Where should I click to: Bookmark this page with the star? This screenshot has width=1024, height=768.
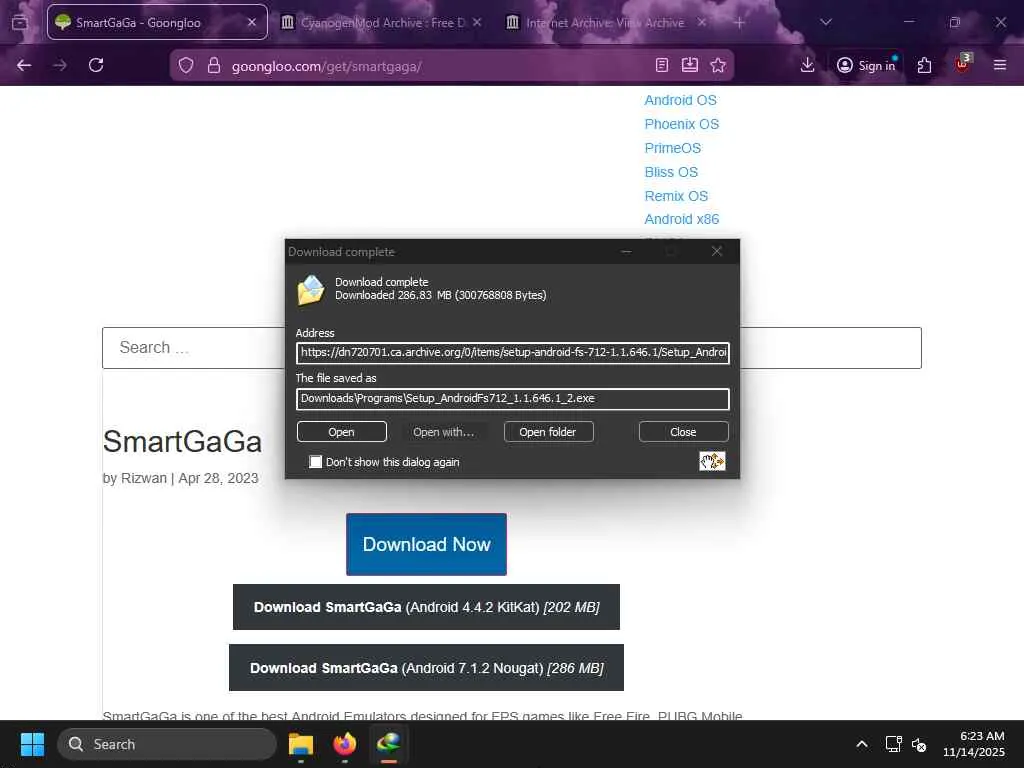pyautogui.click(x=718, y=65)
